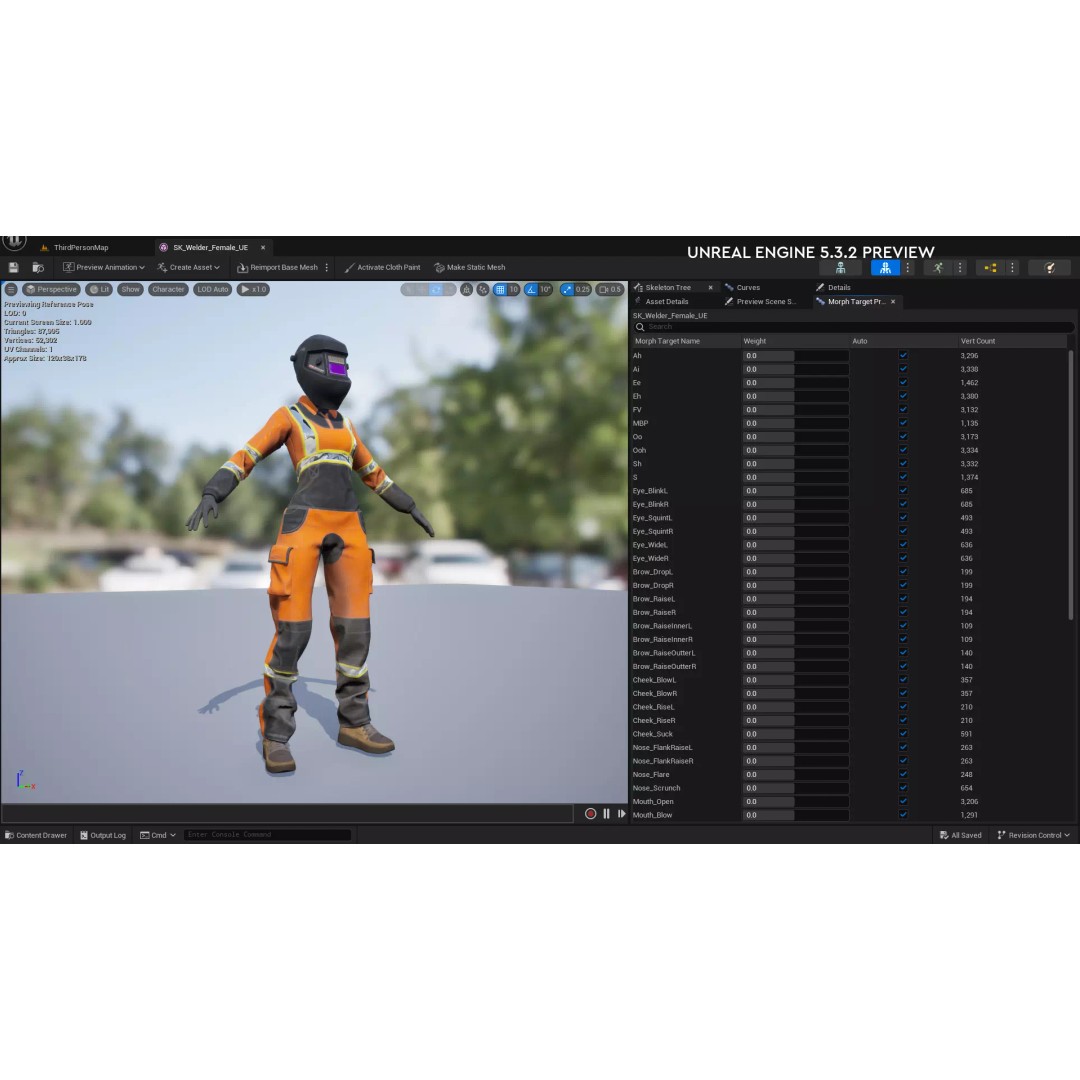Viewport: 1080px width, 1080px height.
Task: Open the playback speed x1.0 dropdown
Action: tap(253, 289)
